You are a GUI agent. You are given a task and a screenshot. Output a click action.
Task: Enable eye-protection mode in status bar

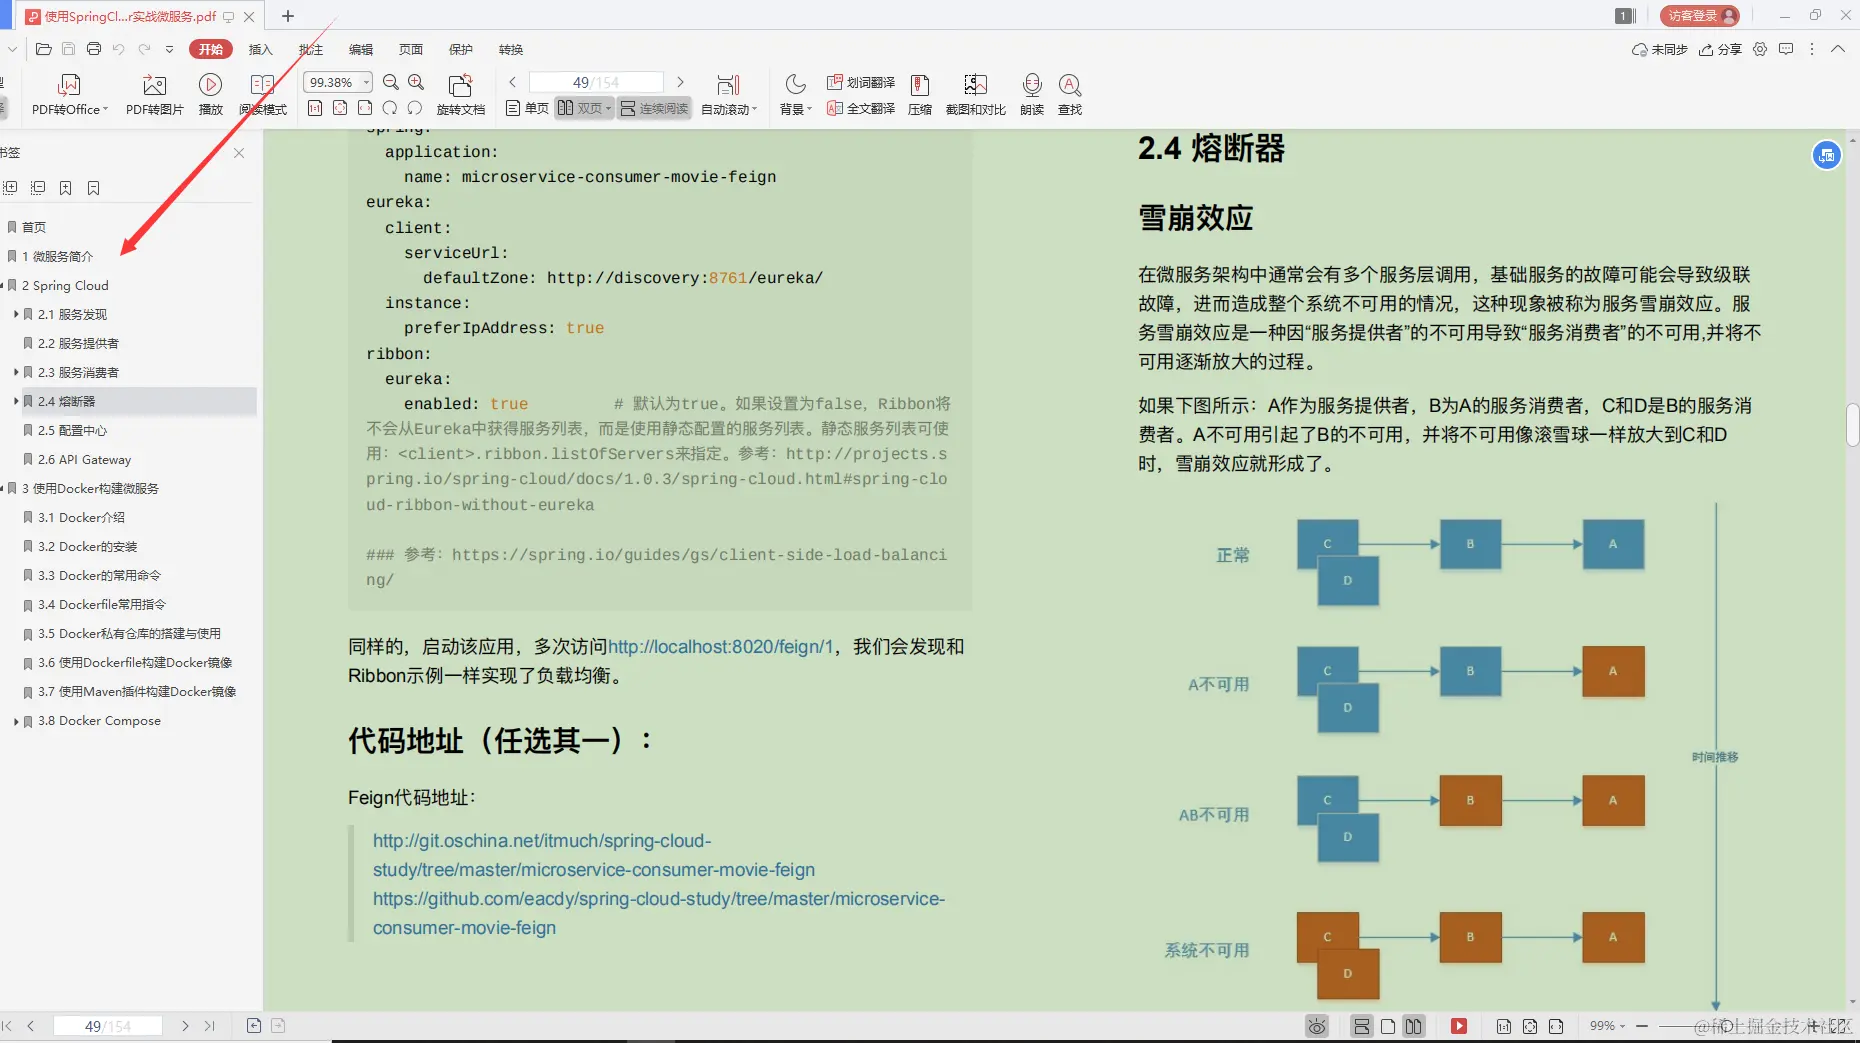[x=1316, y=1025]
